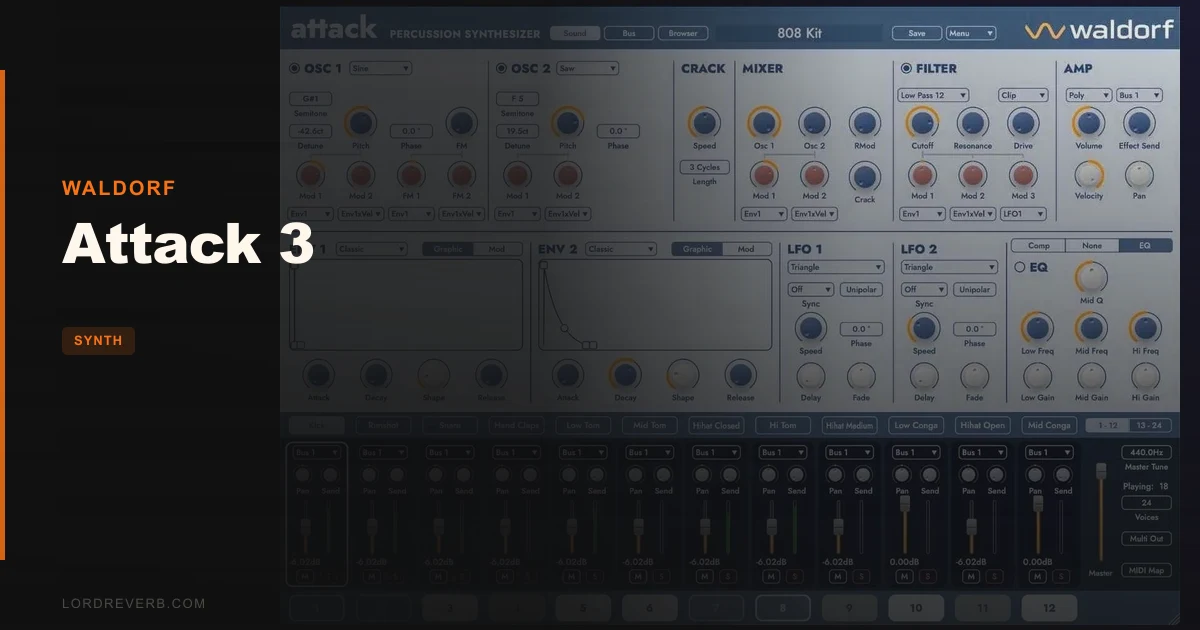Click the 3 Cycles Length field
1200x630 pixels.
click(x=704, y=167)
